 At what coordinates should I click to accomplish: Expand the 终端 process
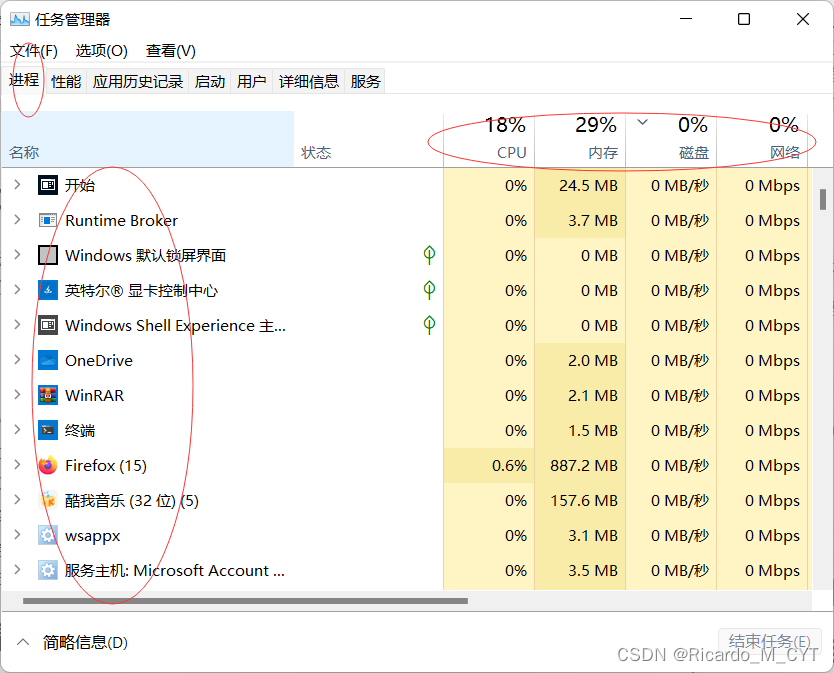[17, 430]
